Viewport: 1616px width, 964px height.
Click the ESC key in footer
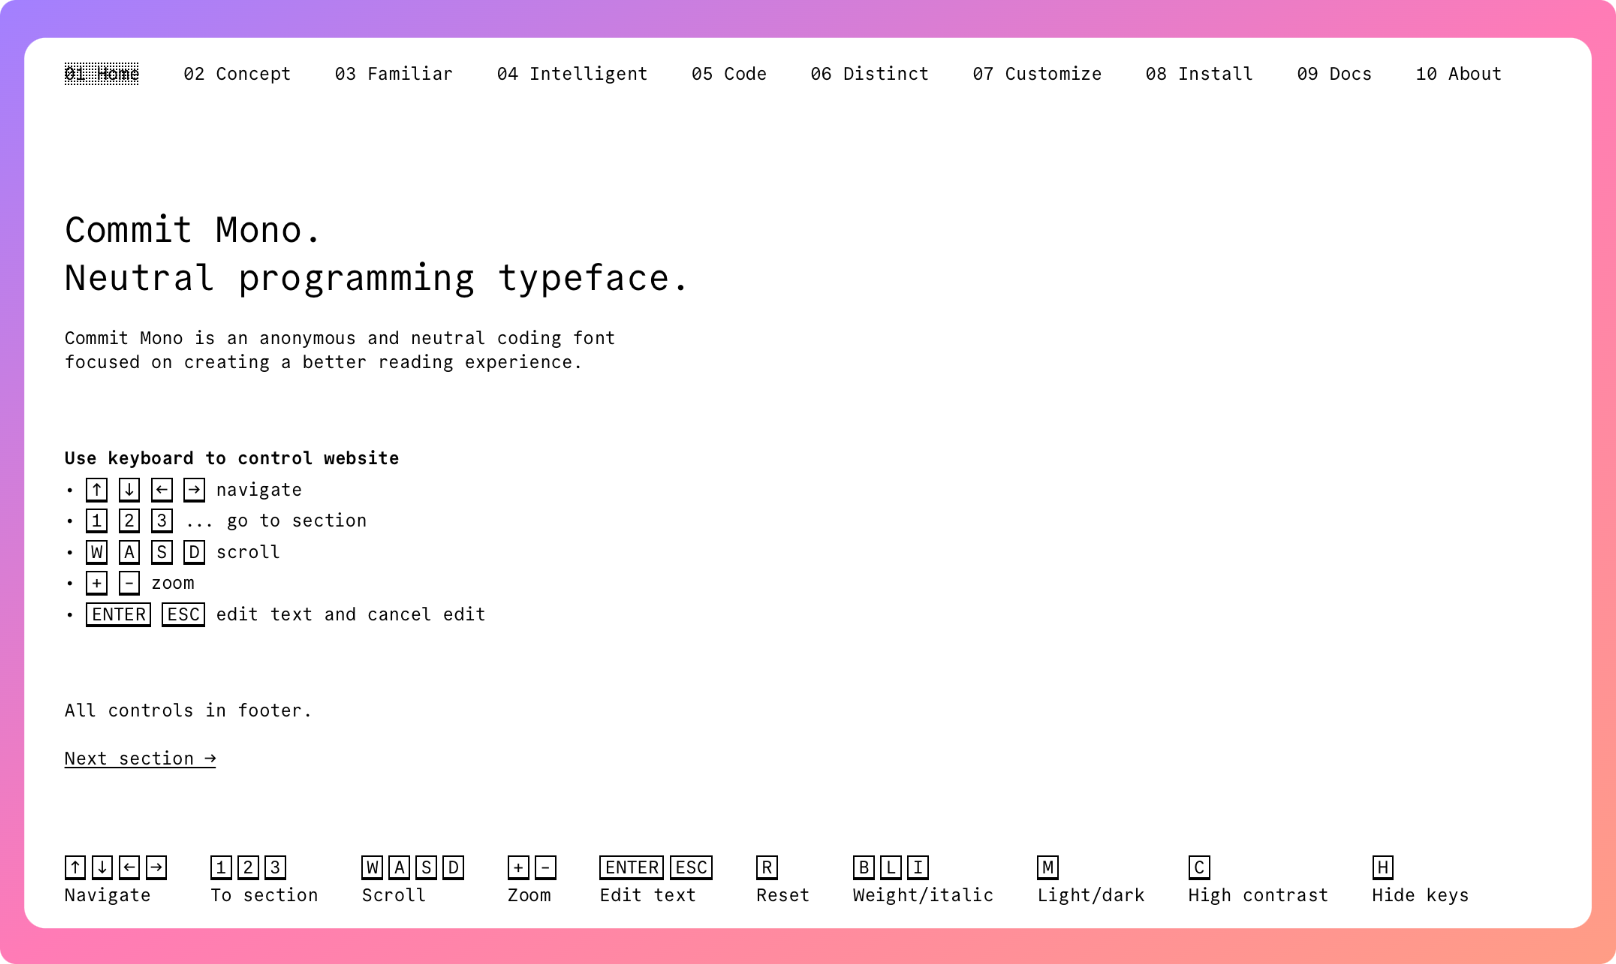pyautogui.click(x=691, y=867)
